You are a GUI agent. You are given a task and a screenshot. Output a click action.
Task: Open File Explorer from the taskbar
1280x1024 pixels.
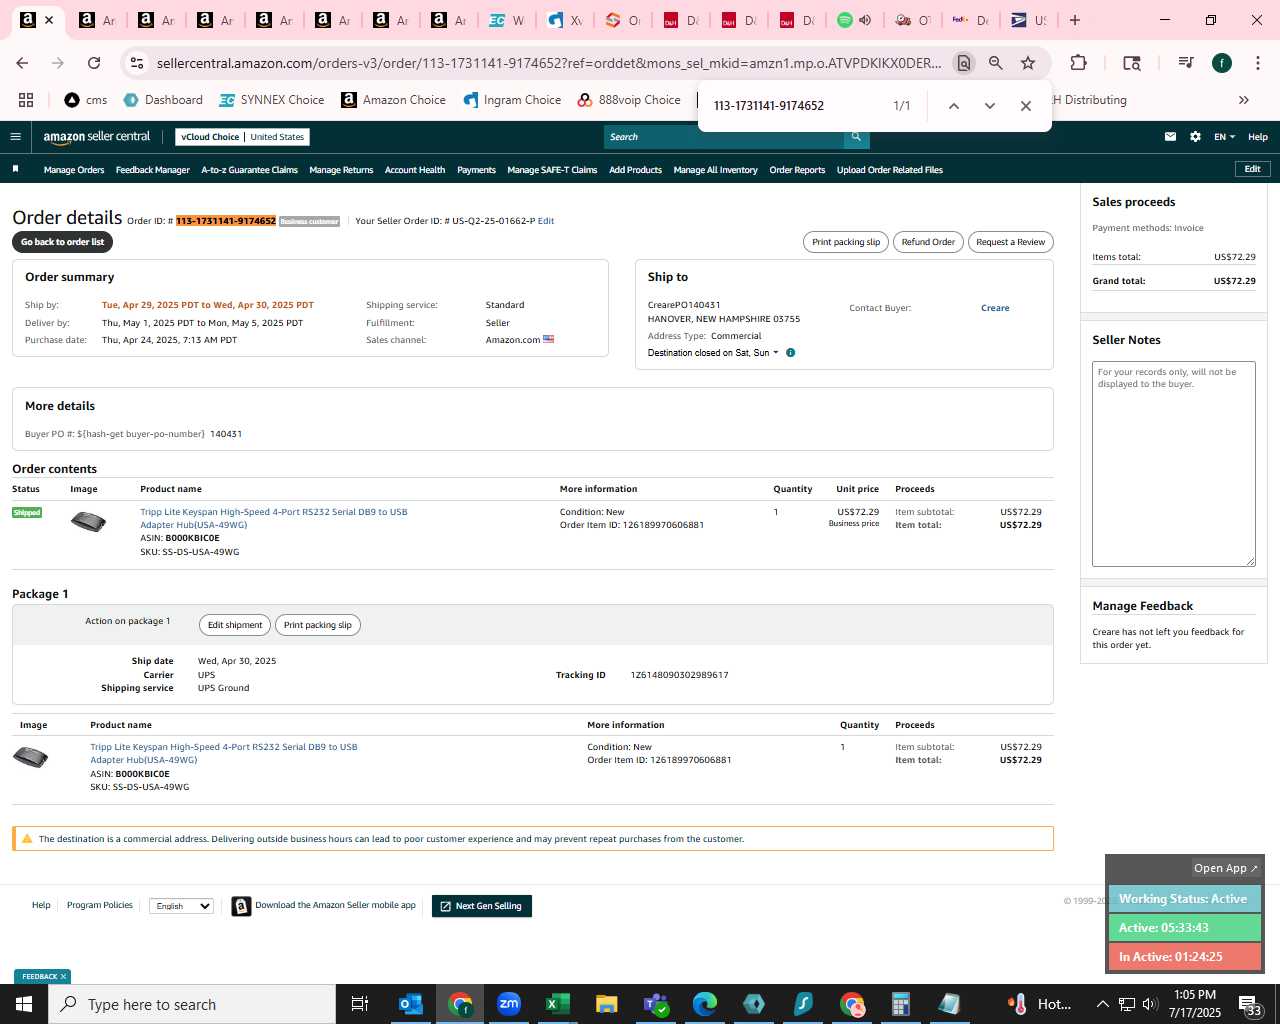click(607, 1004)
